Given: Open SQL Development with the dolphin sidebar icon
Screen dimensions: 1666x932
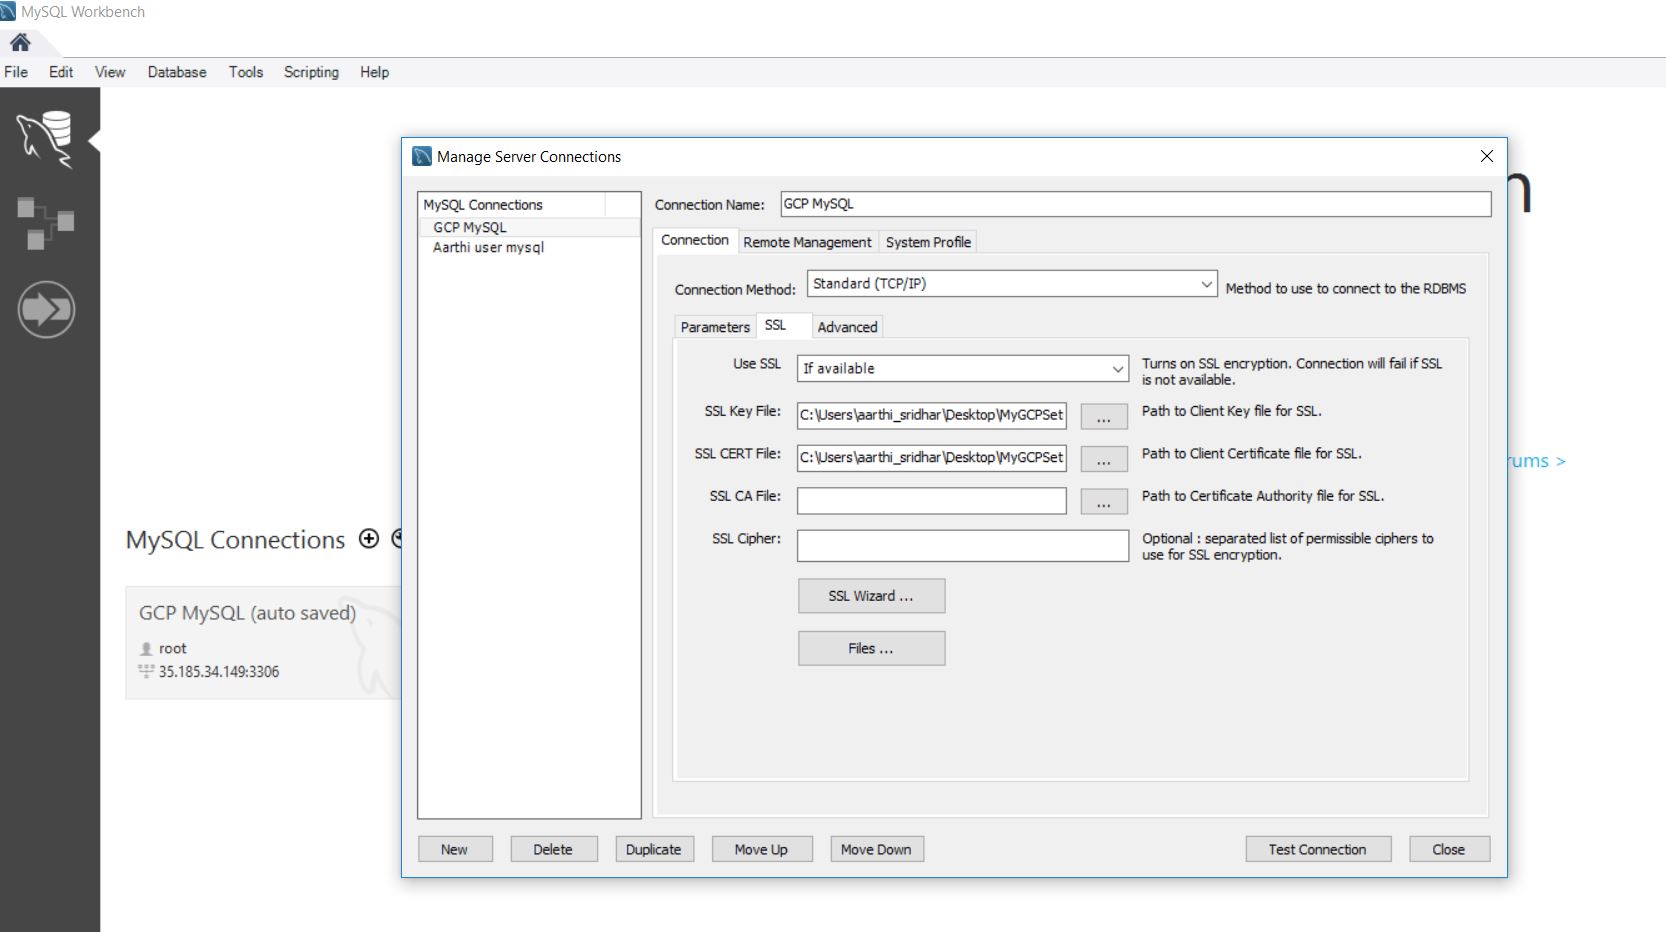Looking at the screenshot, I should (47, 140).
